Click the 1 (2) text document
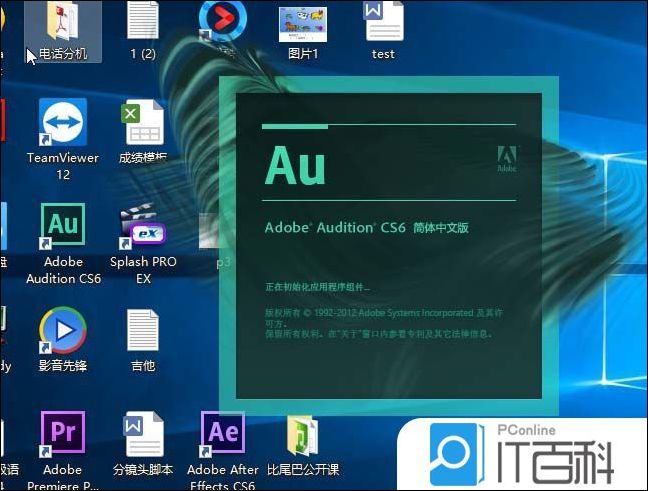This screenshot has height=491, width=648. click(143, 22)
